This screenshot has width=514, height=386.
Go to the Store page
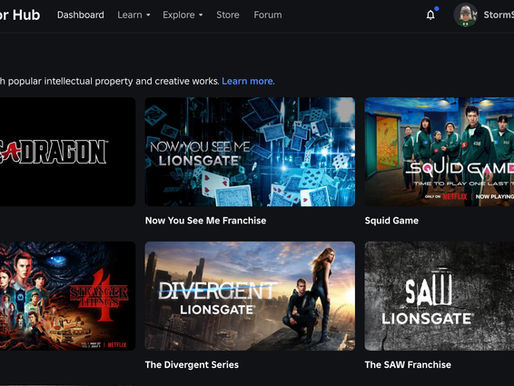click(x=228, y=15)
